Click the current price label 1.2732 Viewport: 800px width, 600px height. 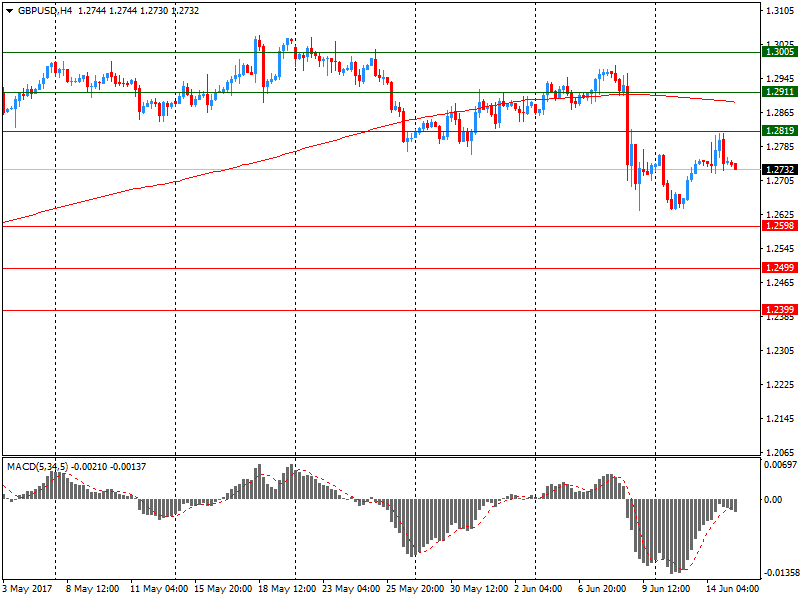tap(780, 169)
